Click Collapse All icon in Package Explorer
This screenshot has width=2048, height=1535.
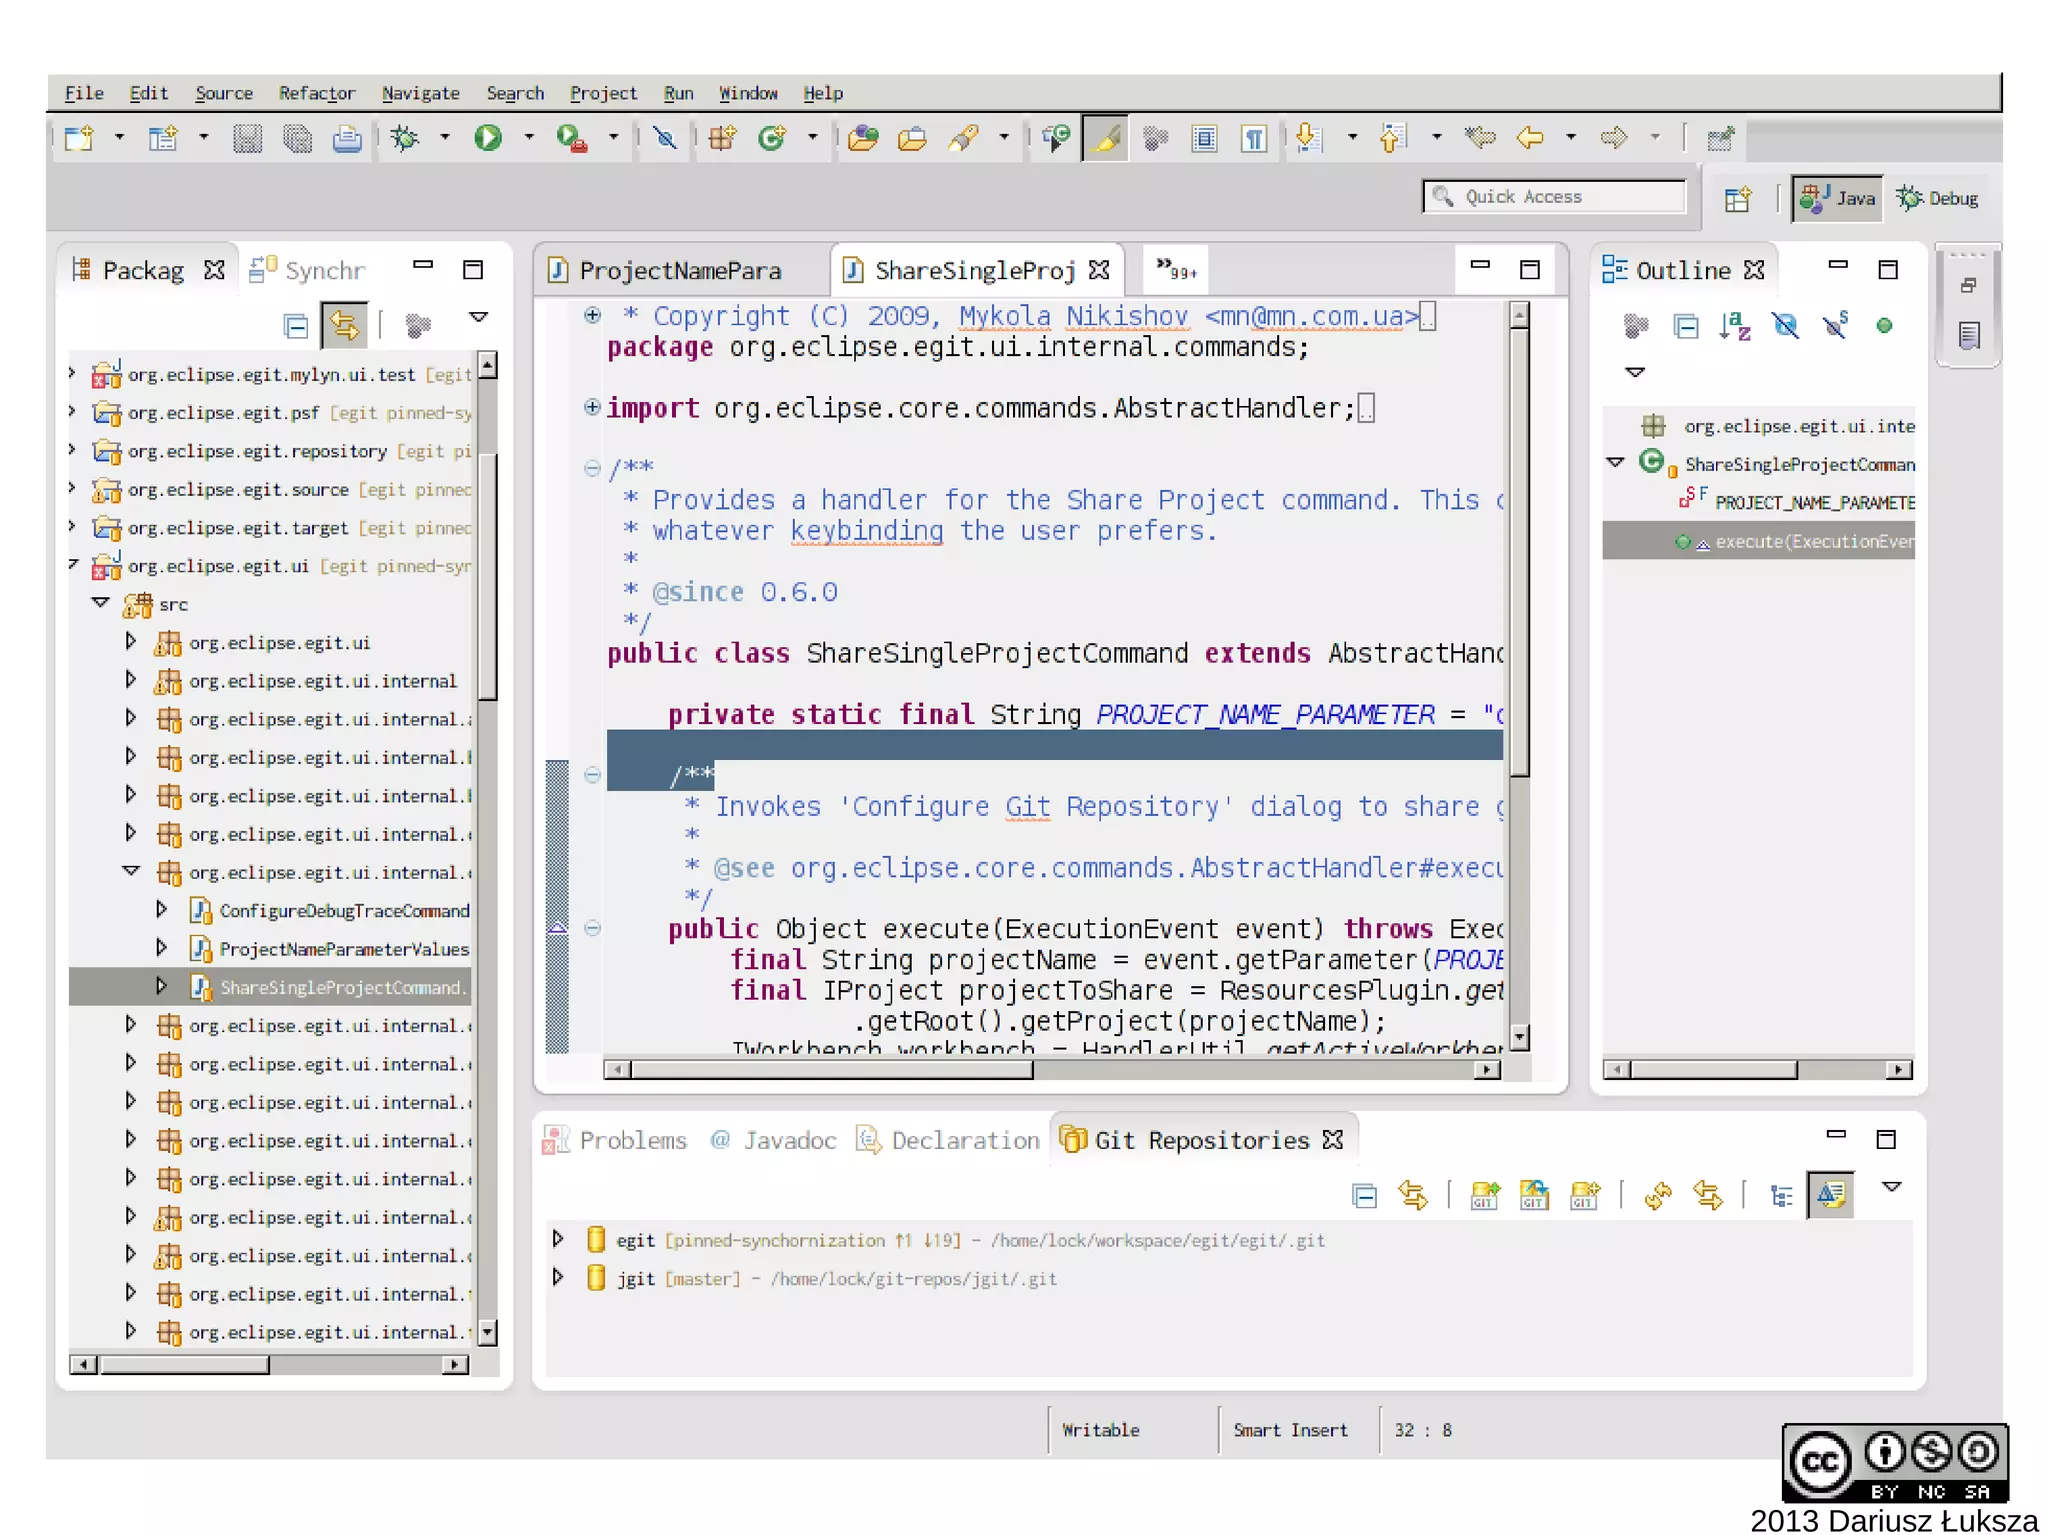pos(296,326)
